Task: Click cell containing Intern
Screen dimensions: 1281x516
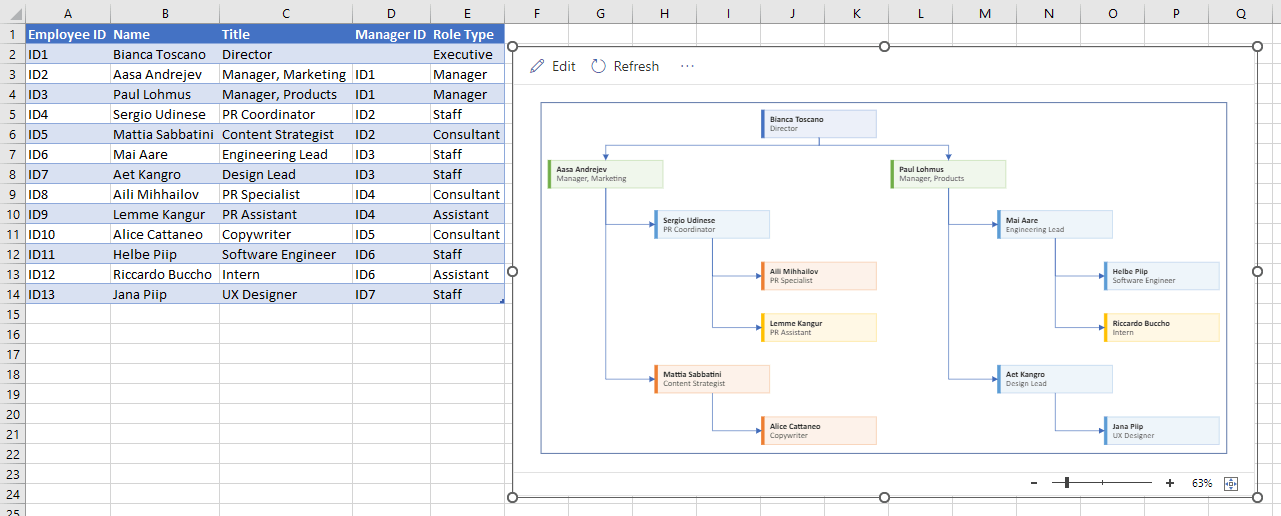Action: (286, 274)
